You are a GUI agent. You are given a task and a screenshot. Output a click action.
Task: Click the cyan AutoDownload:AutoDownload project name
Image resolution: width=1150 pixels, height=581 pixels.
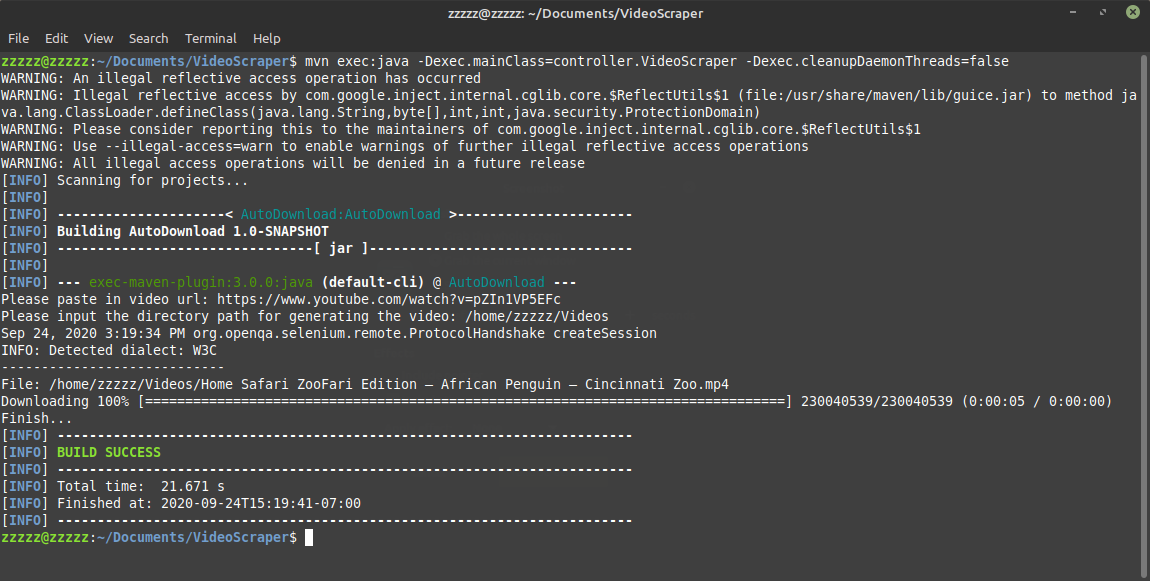pyautogui.click(x=340, y=214)
